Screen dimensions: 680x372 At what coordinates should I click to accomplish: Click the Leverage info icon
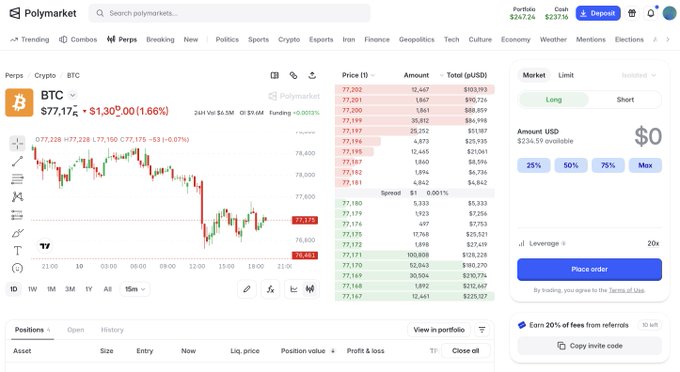564,244
